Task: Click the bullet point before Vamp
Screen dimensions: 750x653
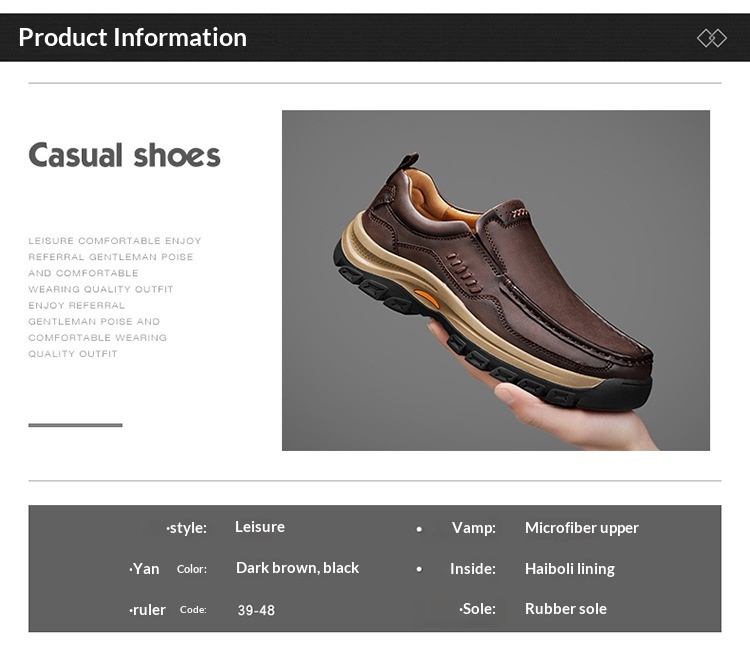Action: [x=418, y=528]
